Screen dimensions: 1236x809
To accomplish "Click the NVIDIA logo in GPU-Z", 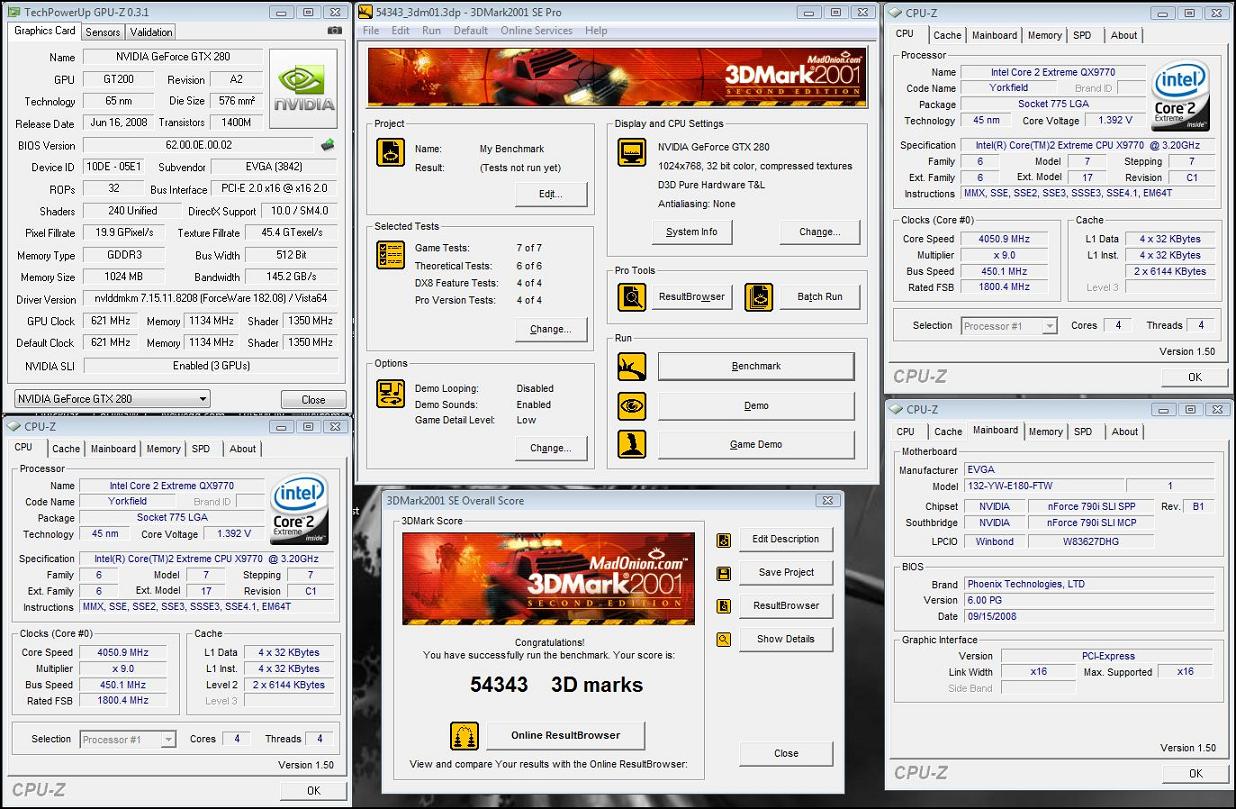I will coord(305,88).
